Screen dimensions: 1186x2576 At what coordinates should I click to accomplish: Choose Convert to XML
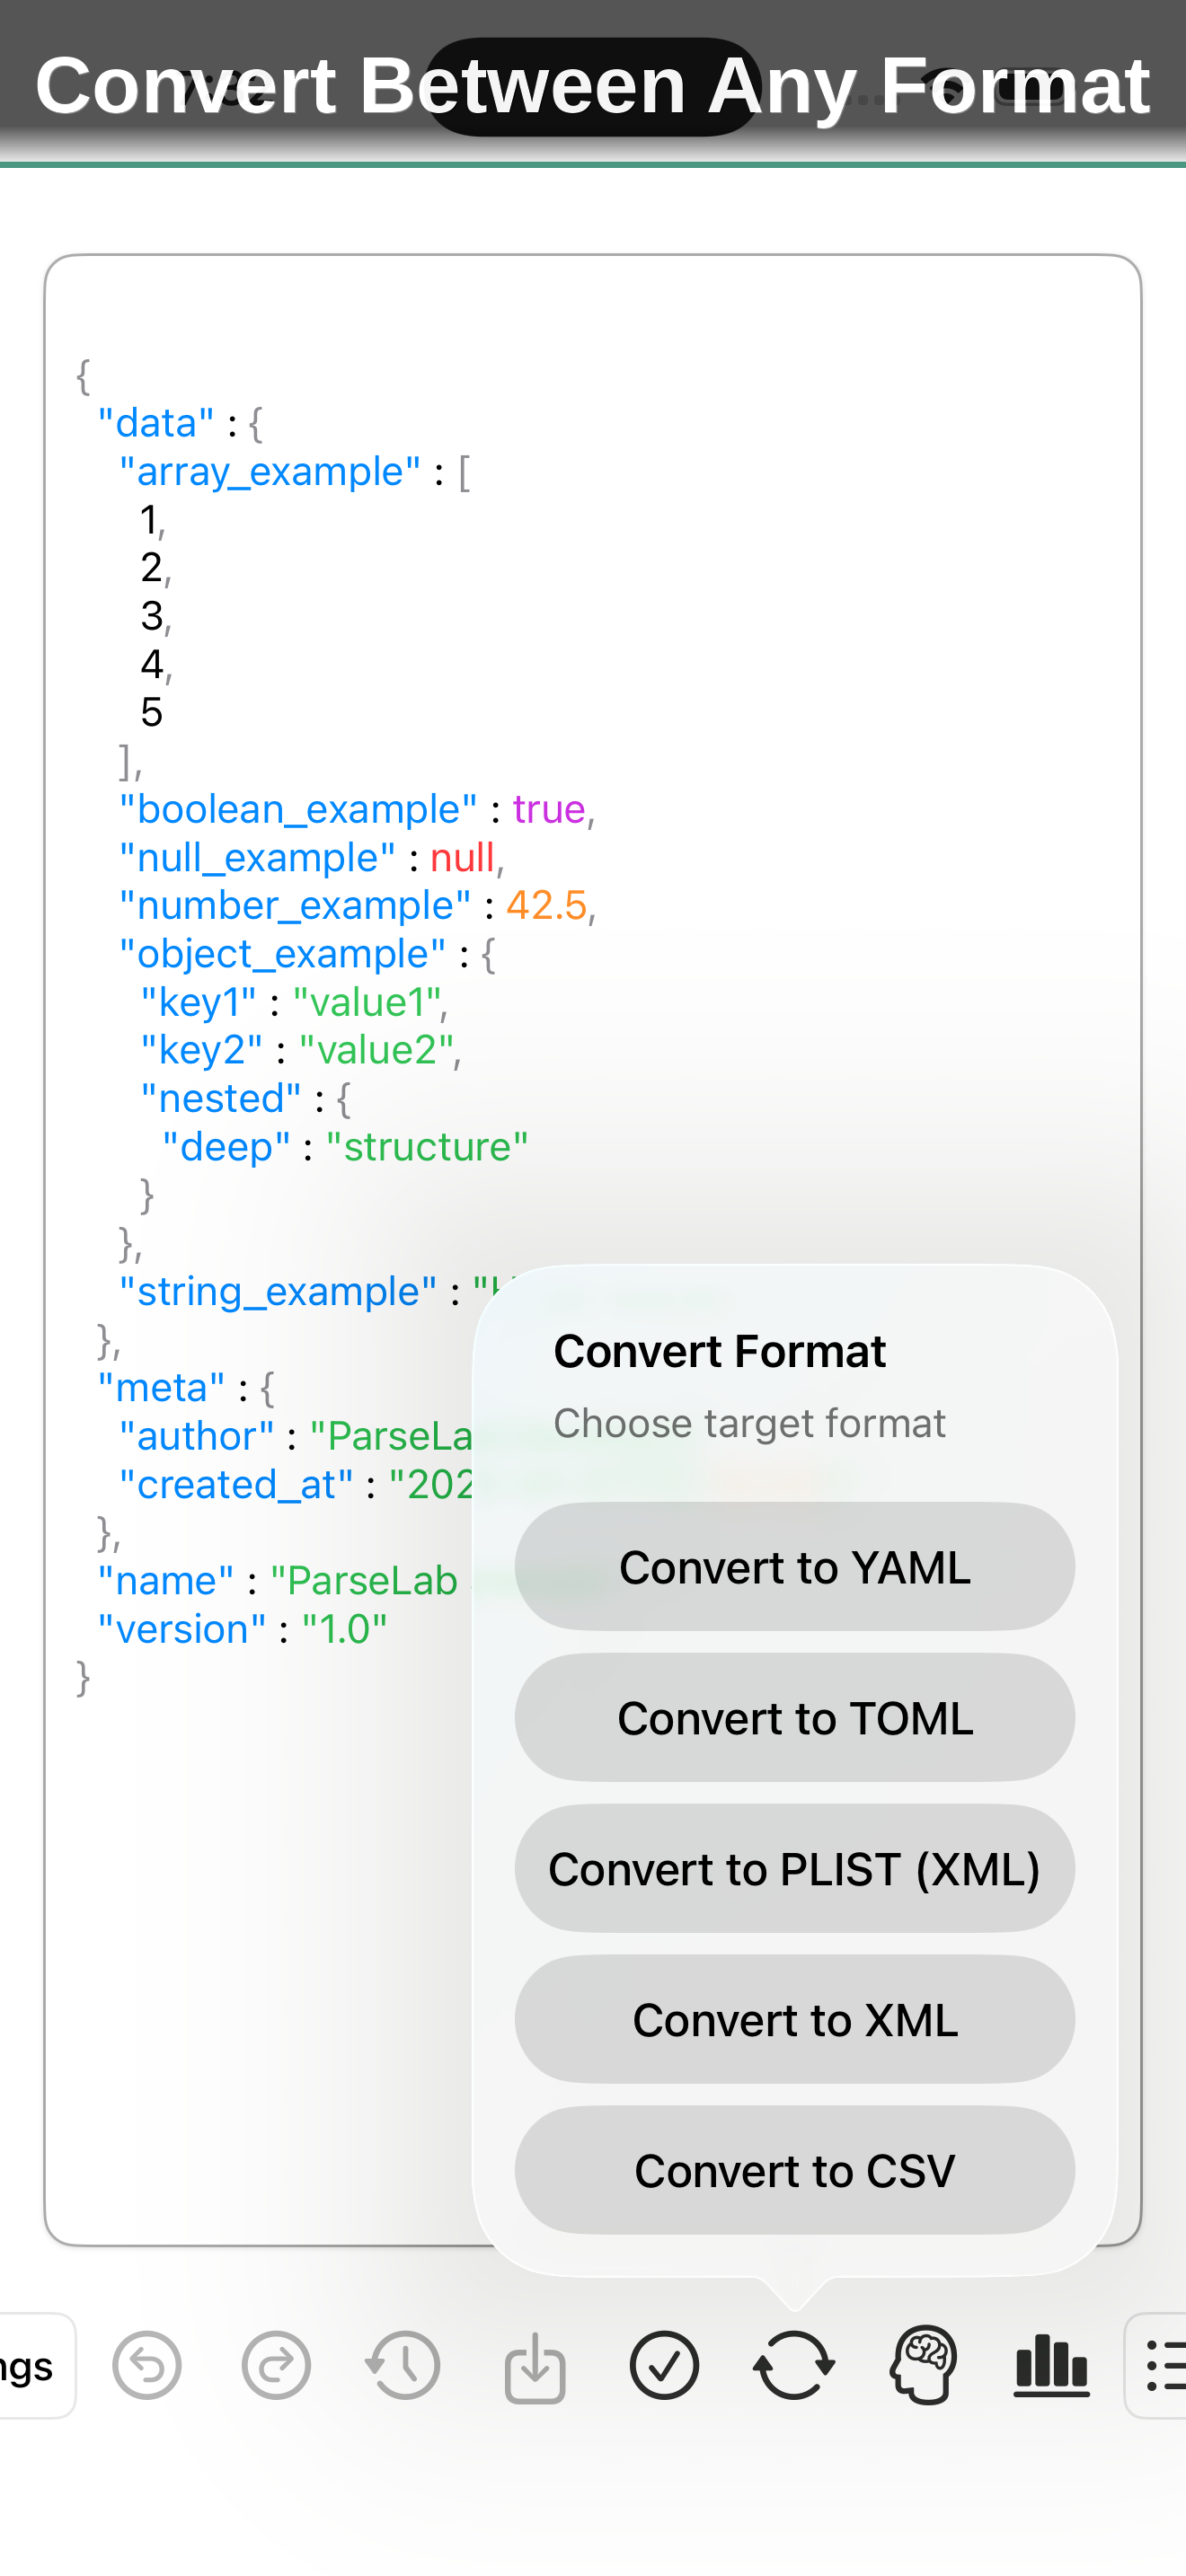click(x=794, y=2020)
